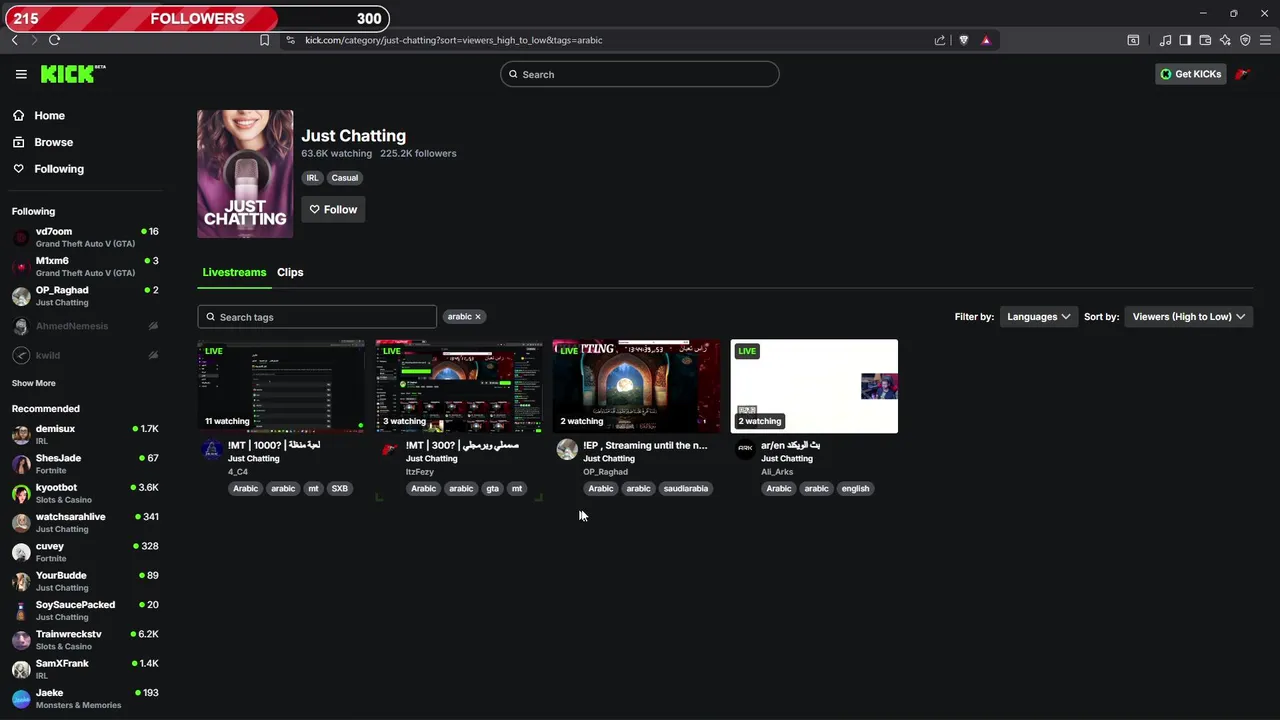The height and width of the screenshot is (720, 1280).
Task: Click gta tag on ItzFezy stream
Action: [x=492, y=489]
